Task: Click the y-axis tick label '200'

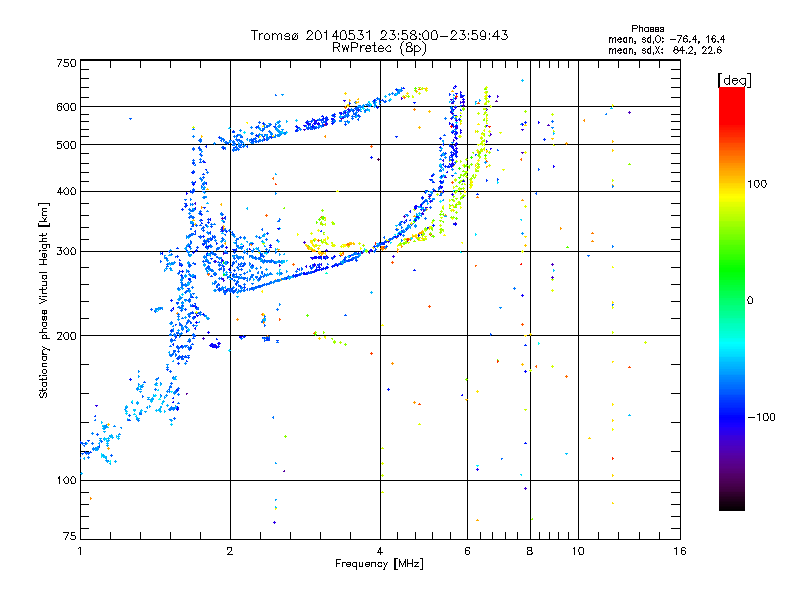Action: coord(66,336)
